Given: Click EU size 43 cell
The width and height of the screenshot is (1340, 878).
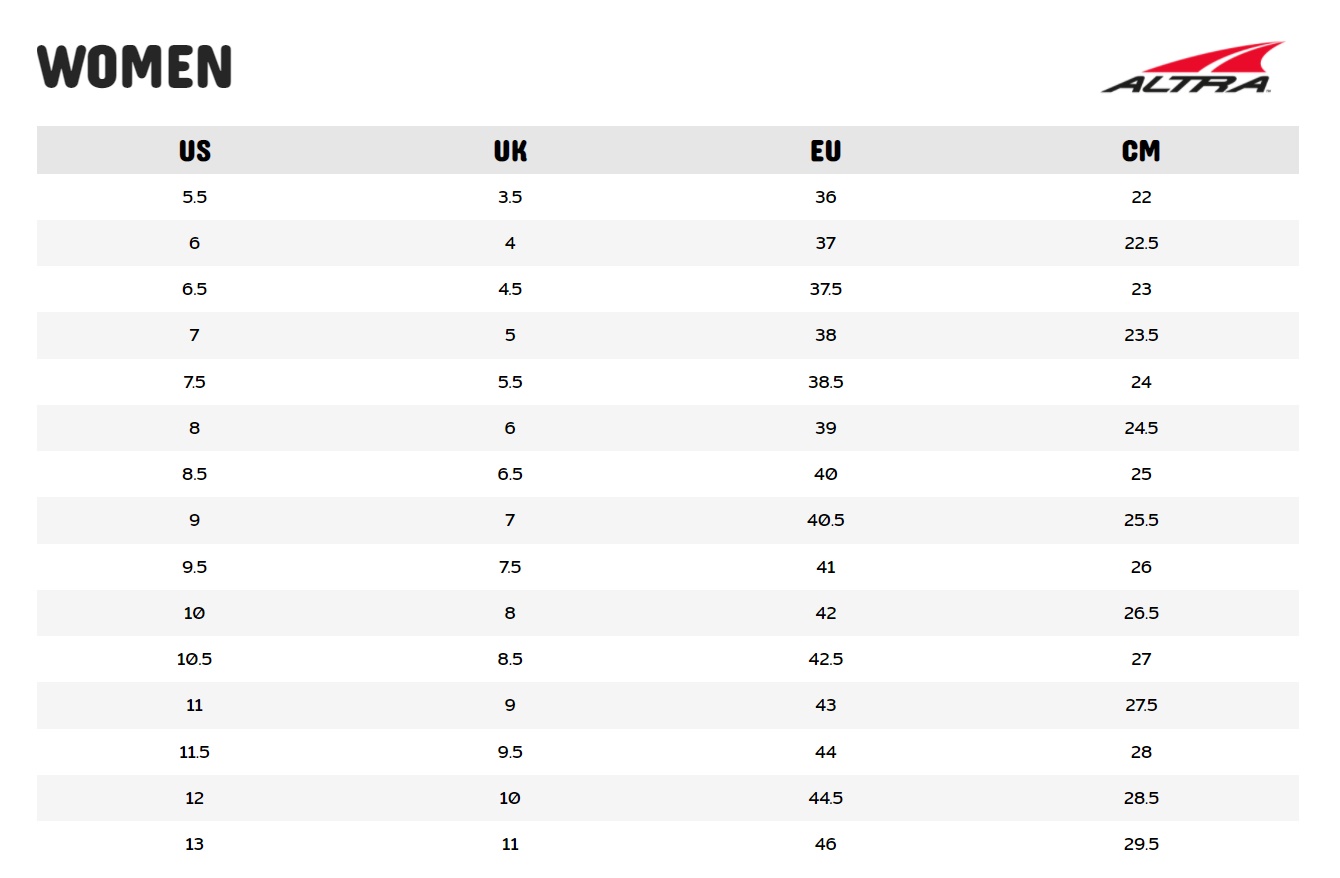Looking at the screenshot, I should [x=825, y=705].
